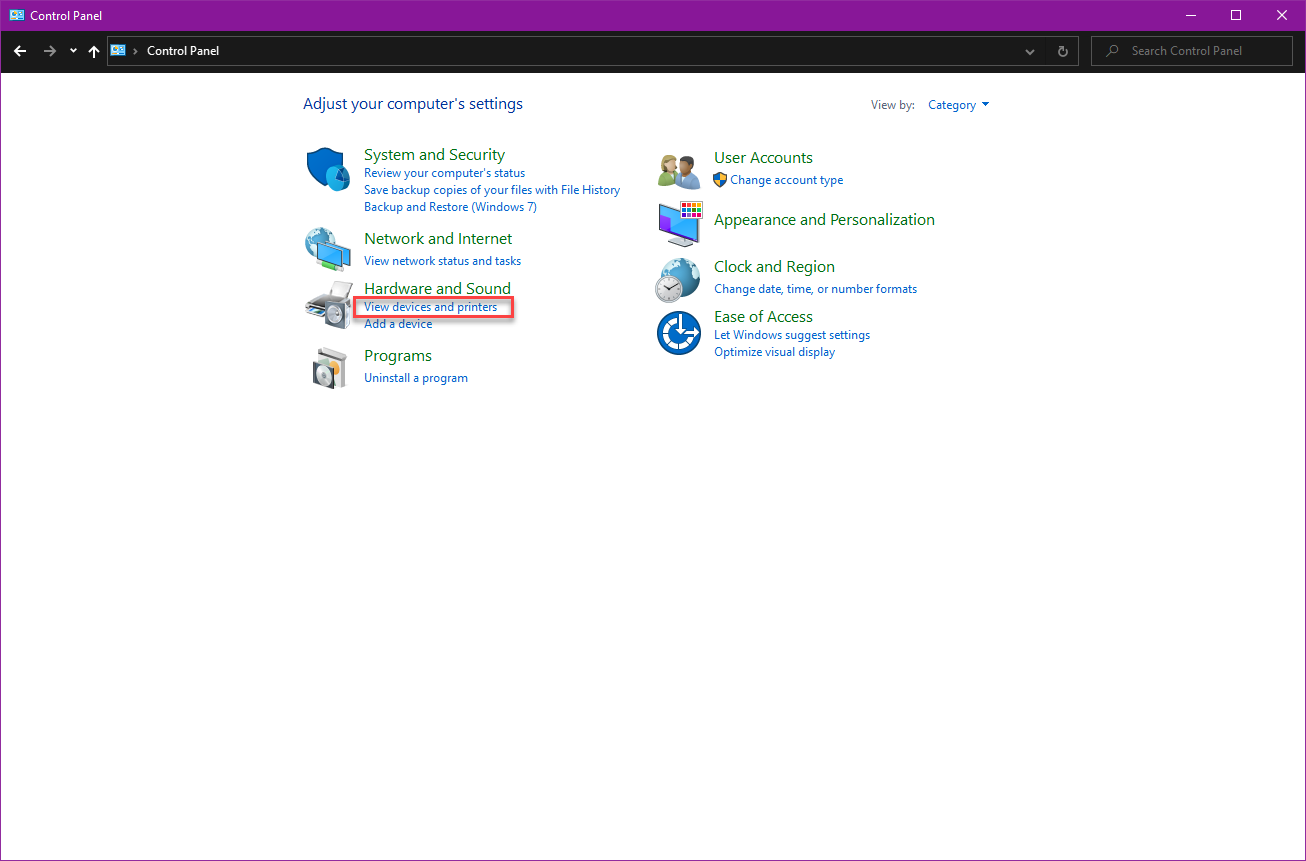The width and height of the screenshot is (1306, 861).
Task: Open the System and Security shield icon
Action: point(327,169)
